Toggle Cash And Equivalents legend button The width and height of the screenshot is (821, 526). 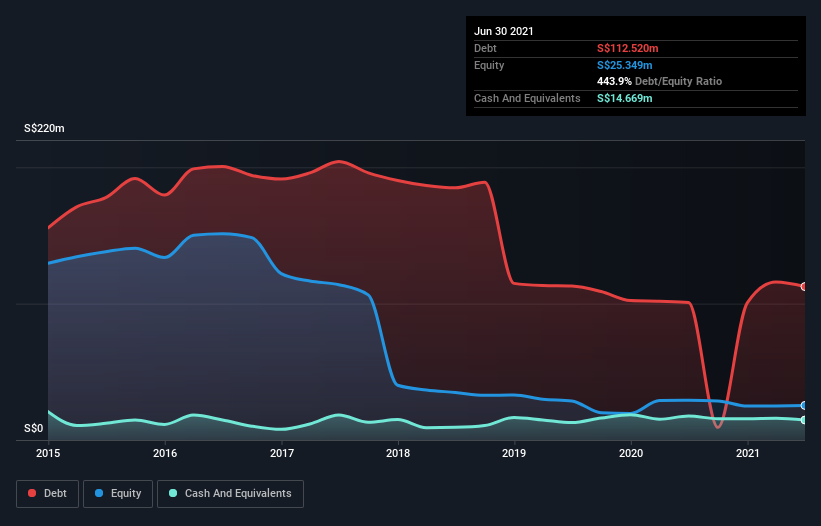pyautogui.click(x=230, y=494)
